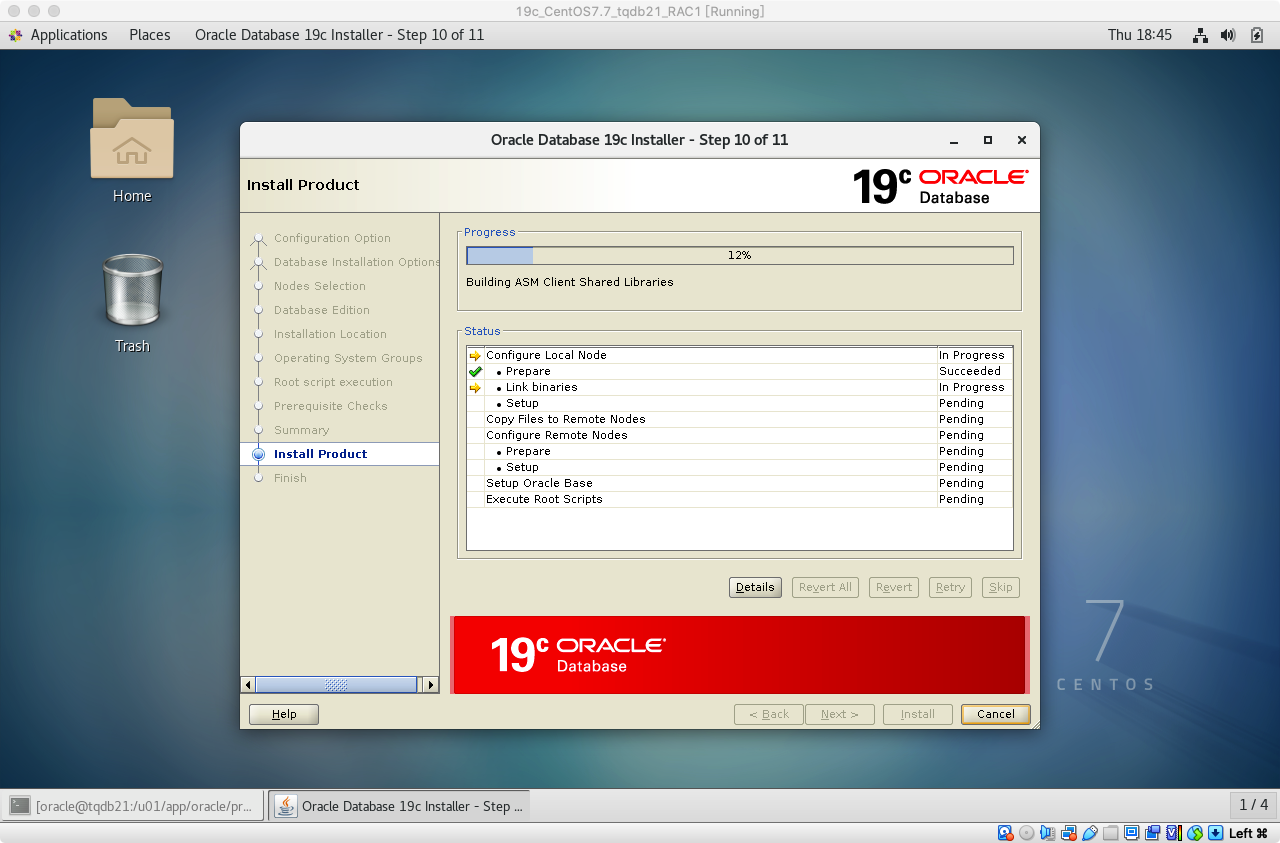
Task: Click the Copy Files to Remote Nodes row
Action: point(740,419)
